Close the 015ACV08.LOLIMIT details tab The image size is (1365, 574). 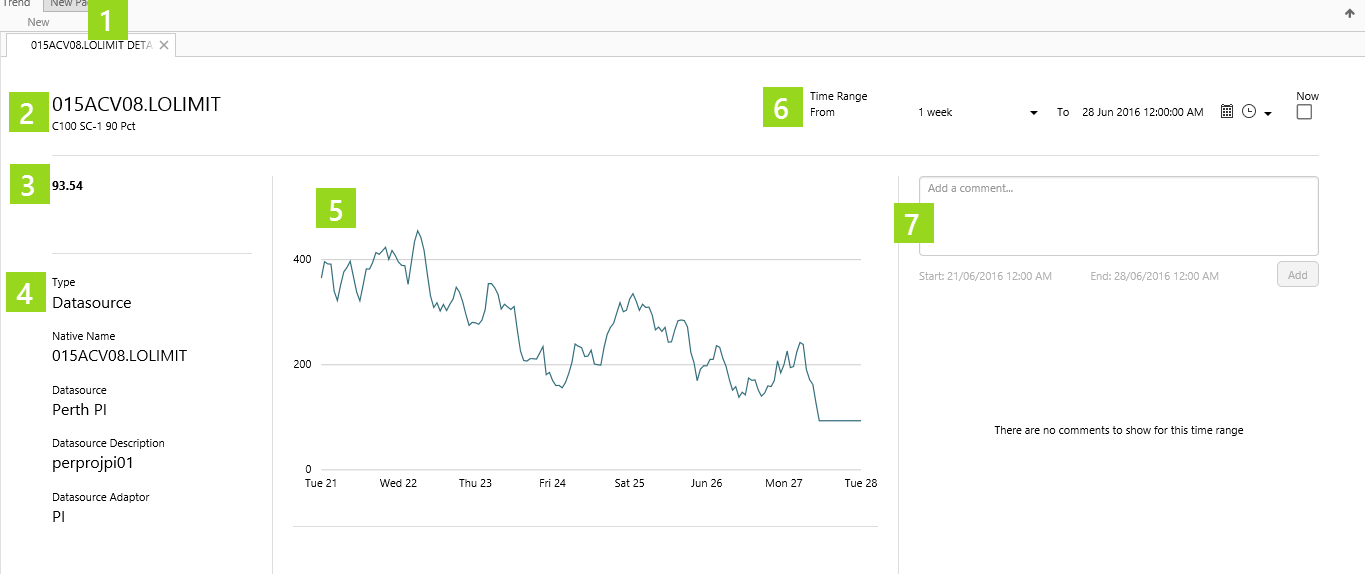[164, 45]
